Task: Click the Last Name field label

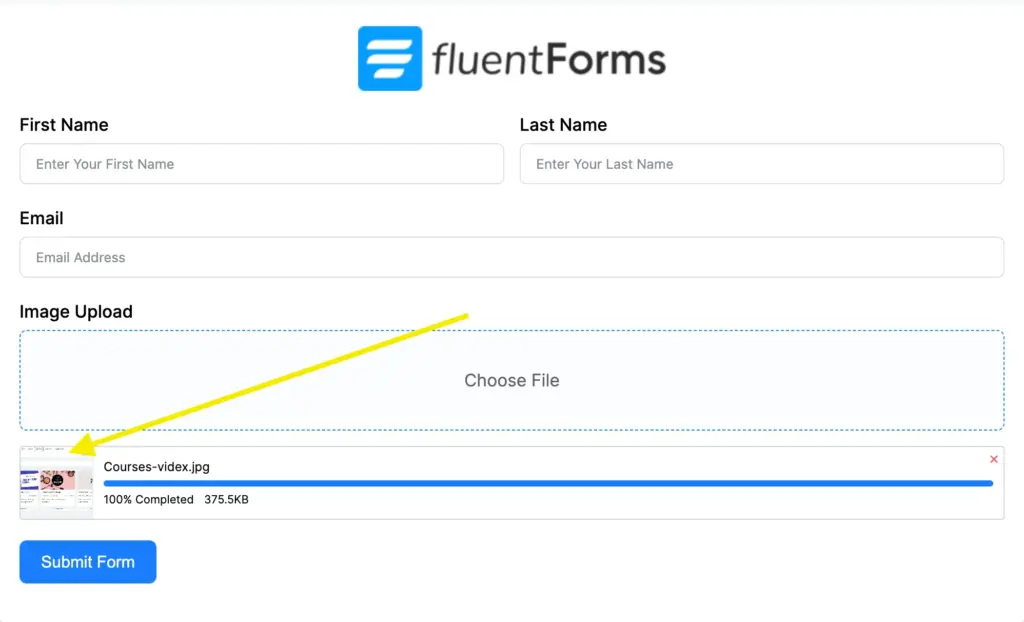Action: 563,125
